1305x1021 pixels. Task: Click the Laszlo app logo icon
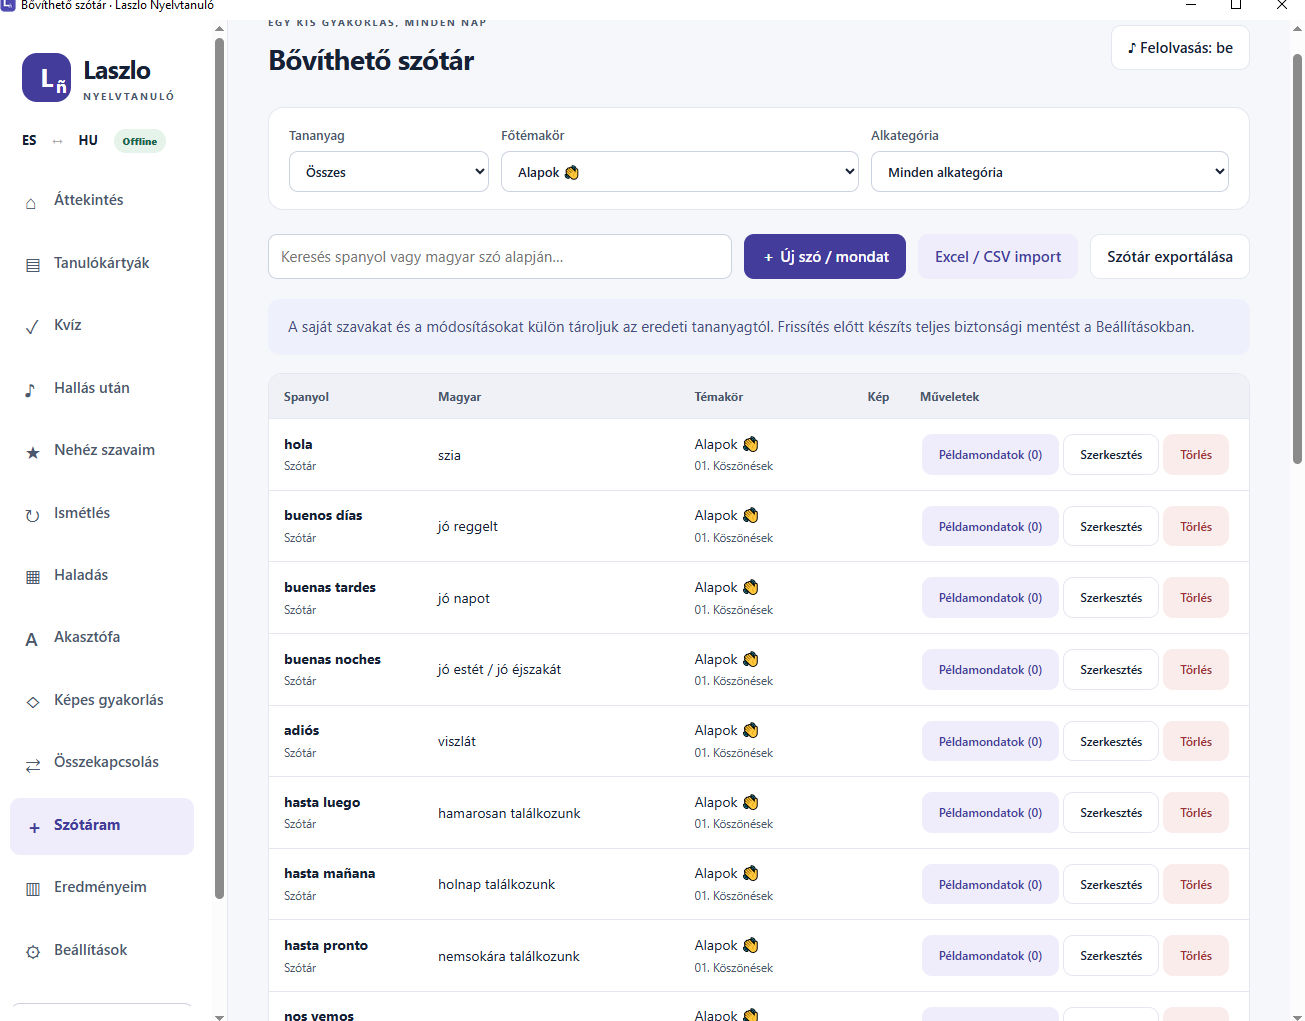click(x=46, y=78)
